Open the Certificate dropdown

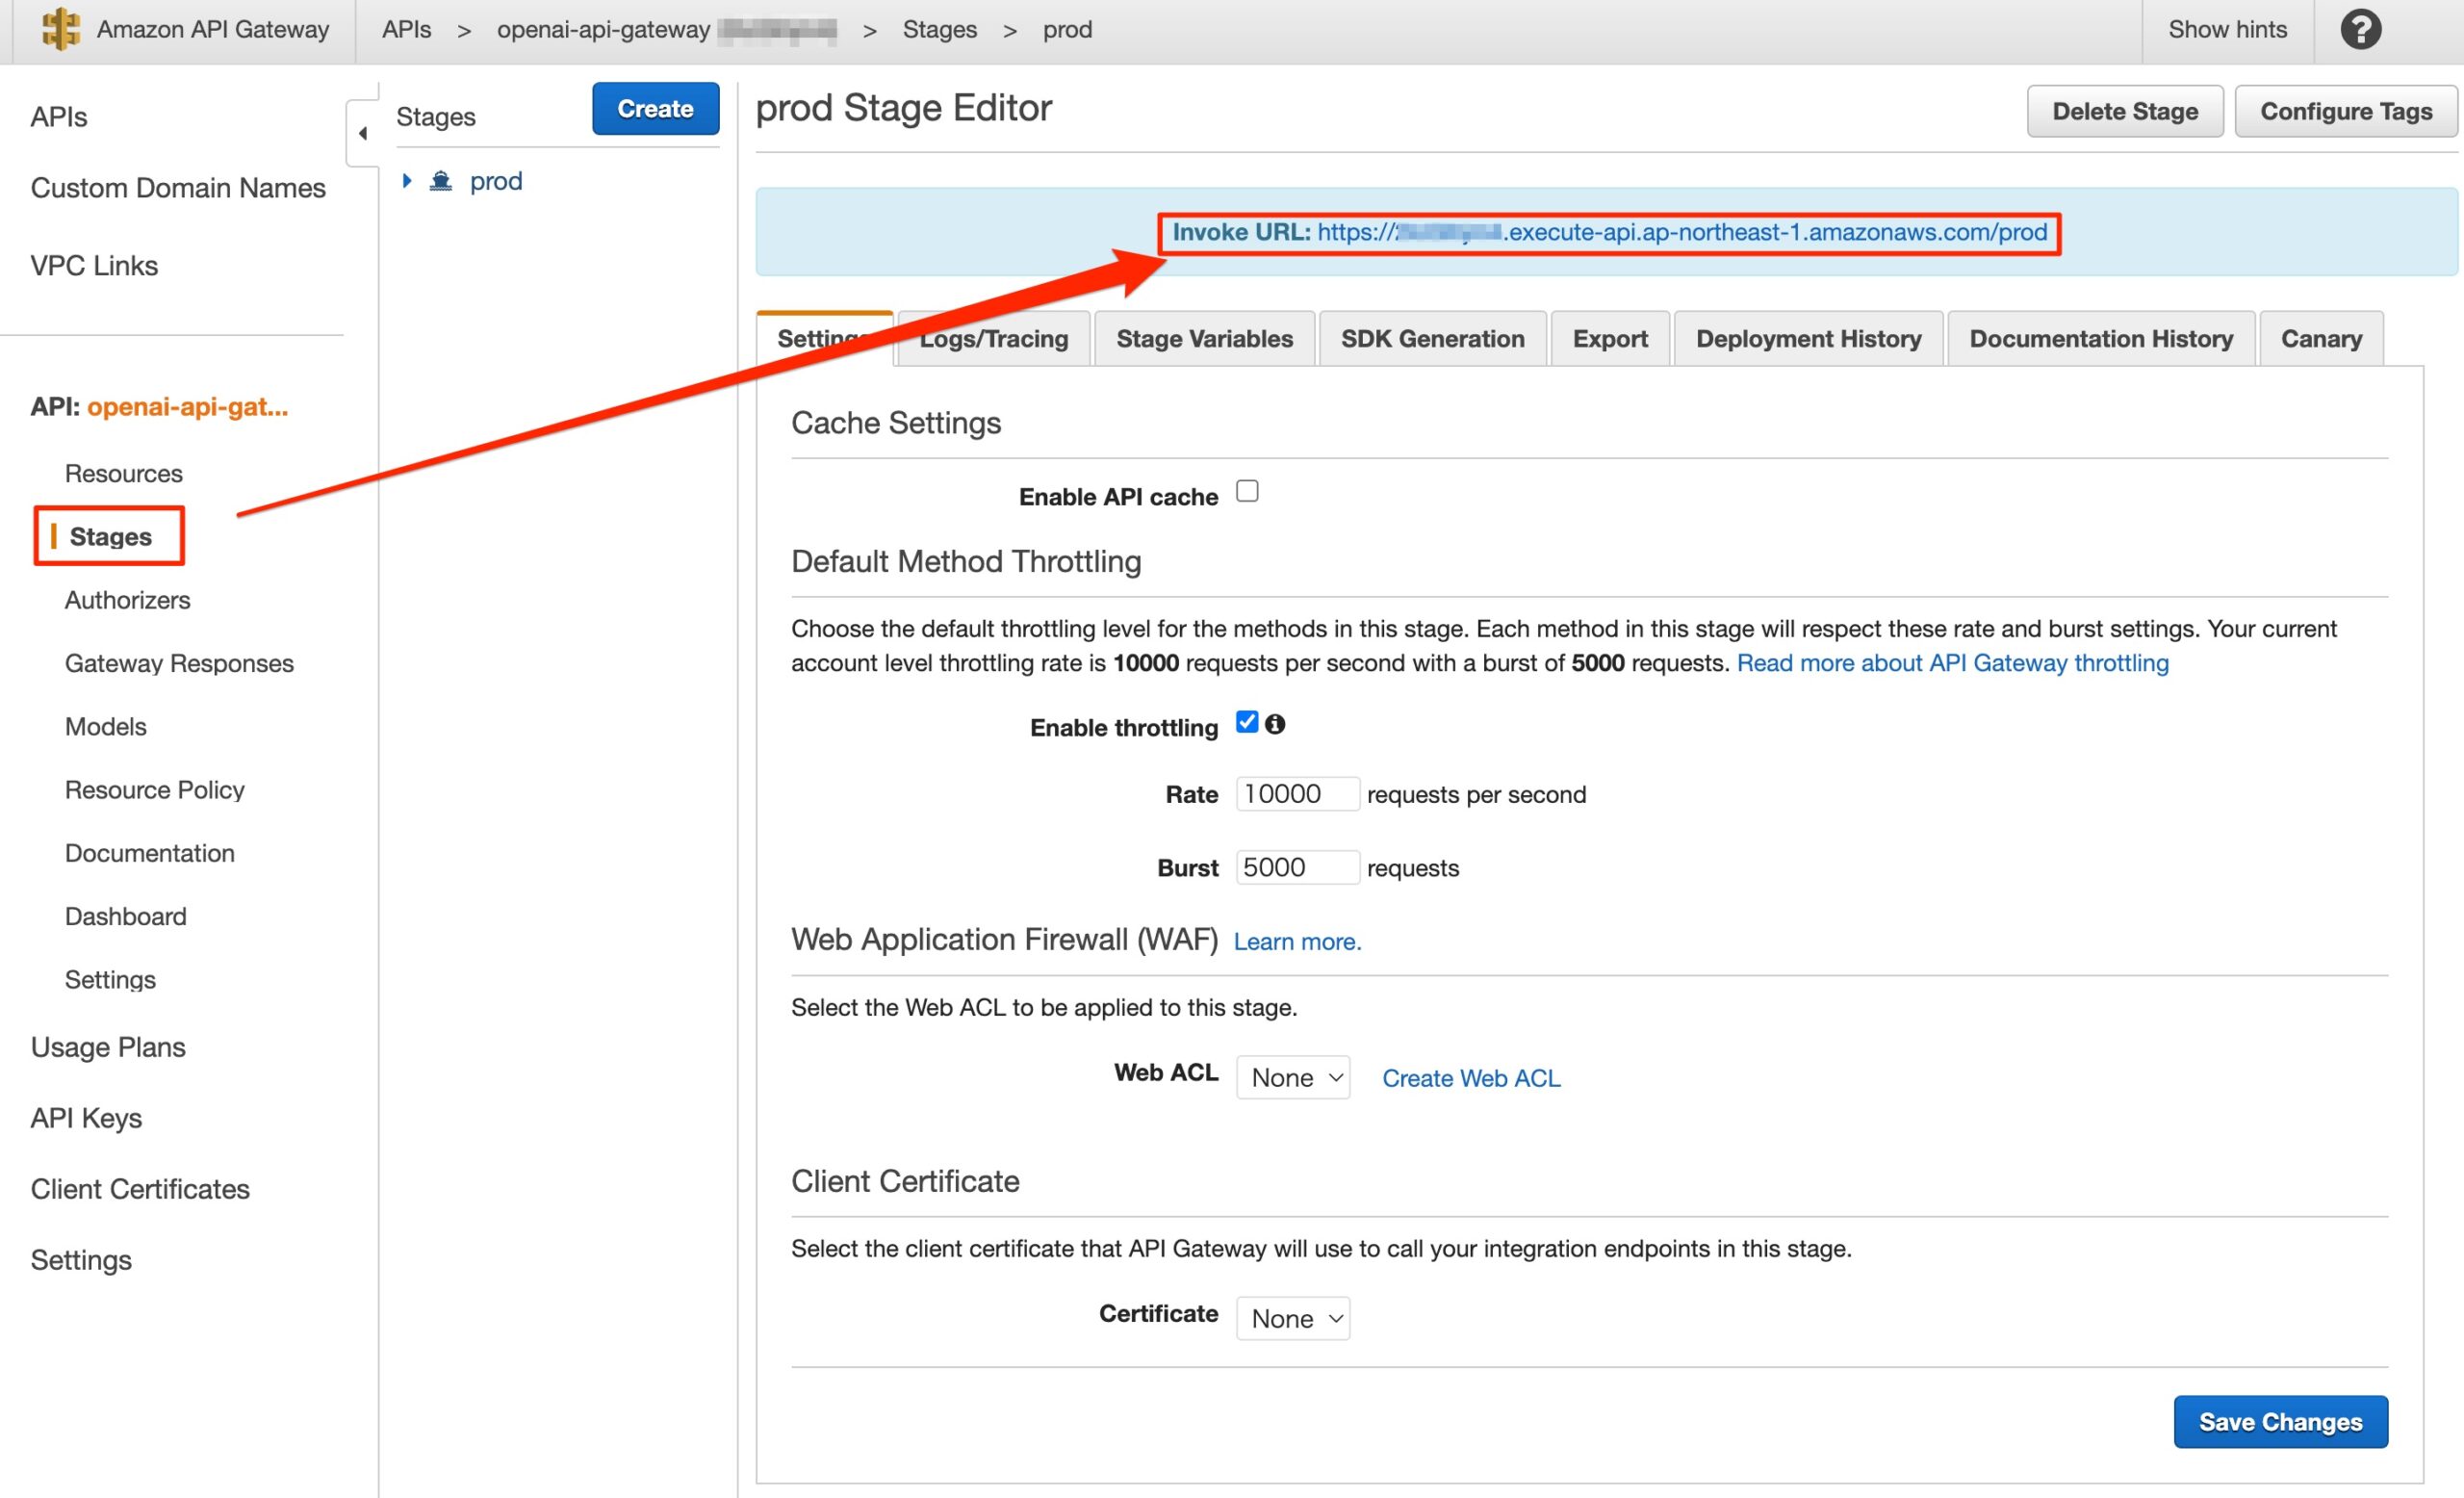click(x=1293, y=1319)
